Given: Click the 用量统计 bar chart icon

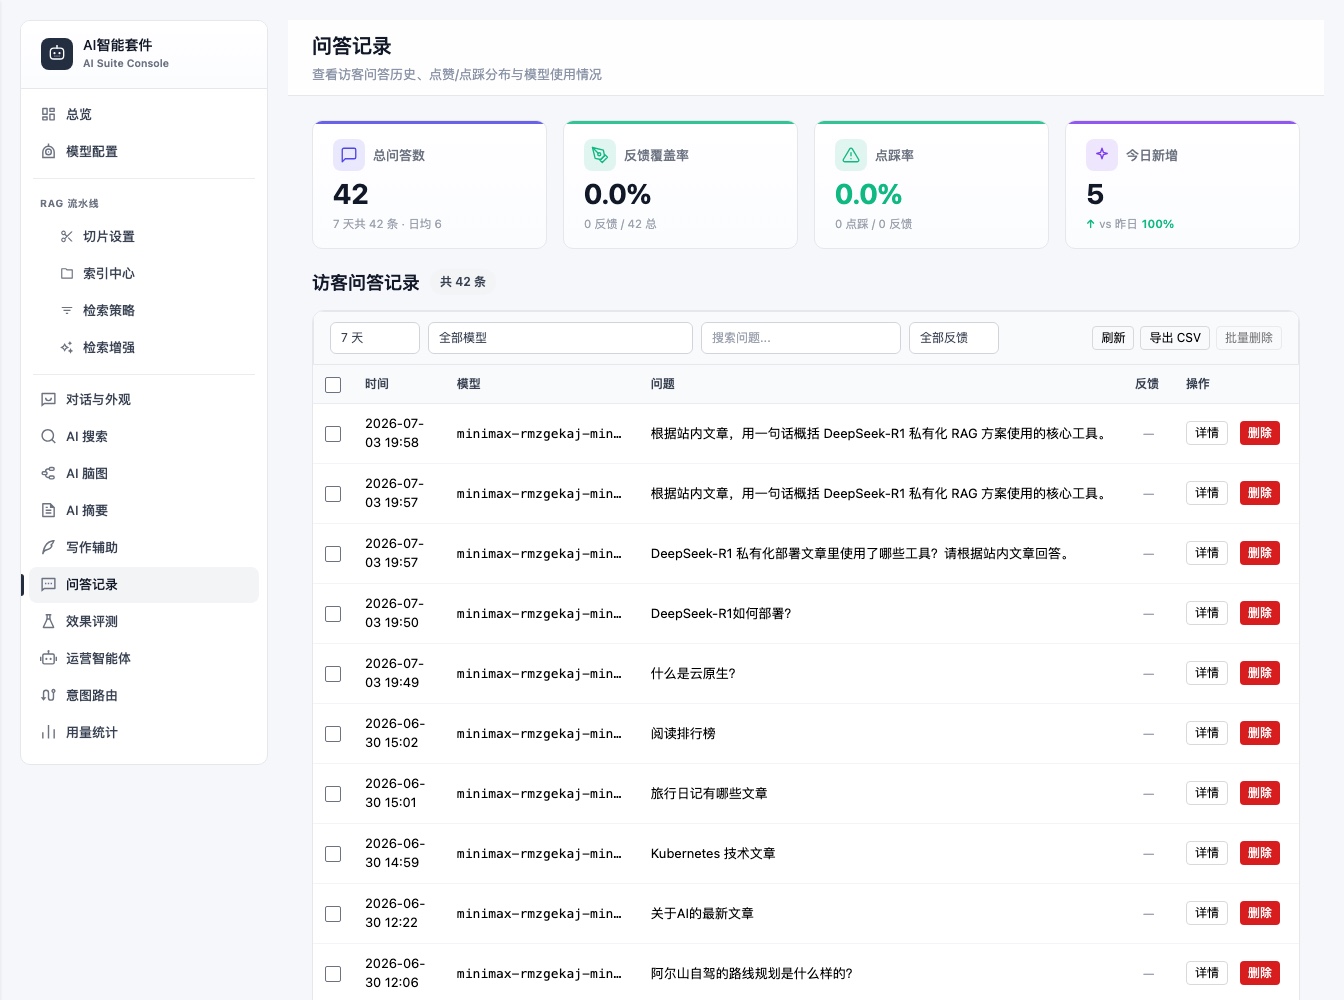Looking at the screenshot, I should click(48, 732).
